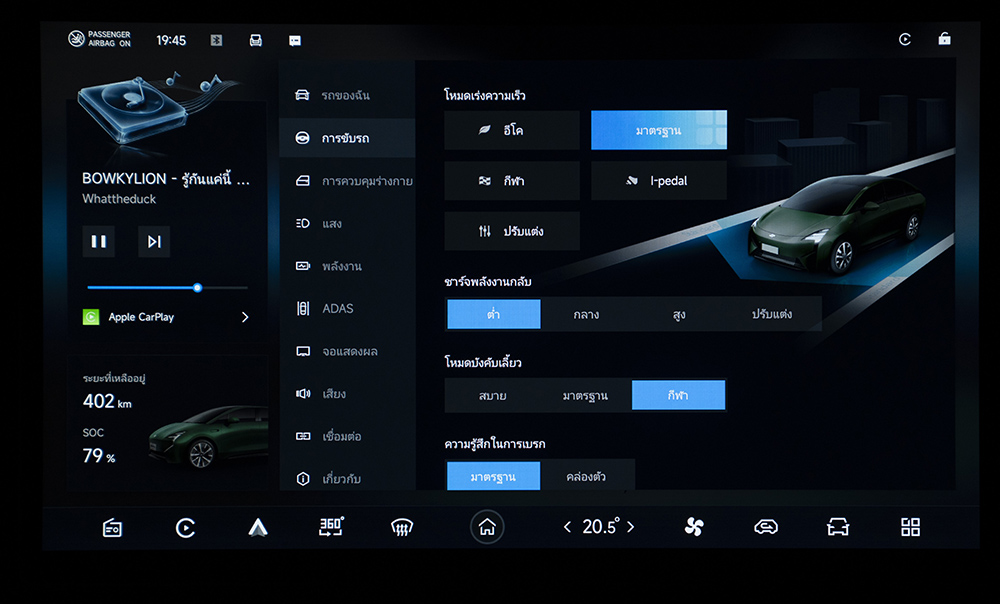Expand Apple CarPlay with the arrow
Viewport: 1000px width, 604px height.
(245, 317)
